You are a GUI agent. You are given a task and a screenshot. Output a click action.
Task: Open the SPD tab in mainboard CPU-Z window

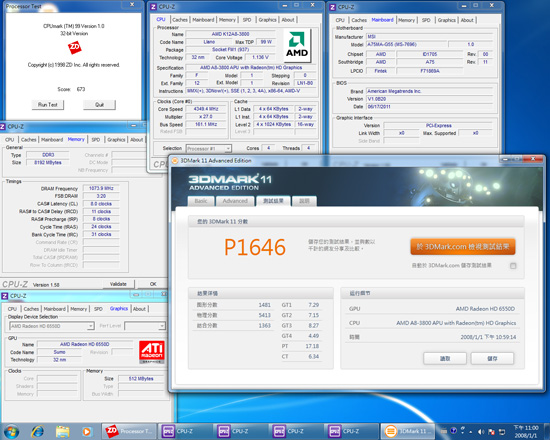[426, 20]
